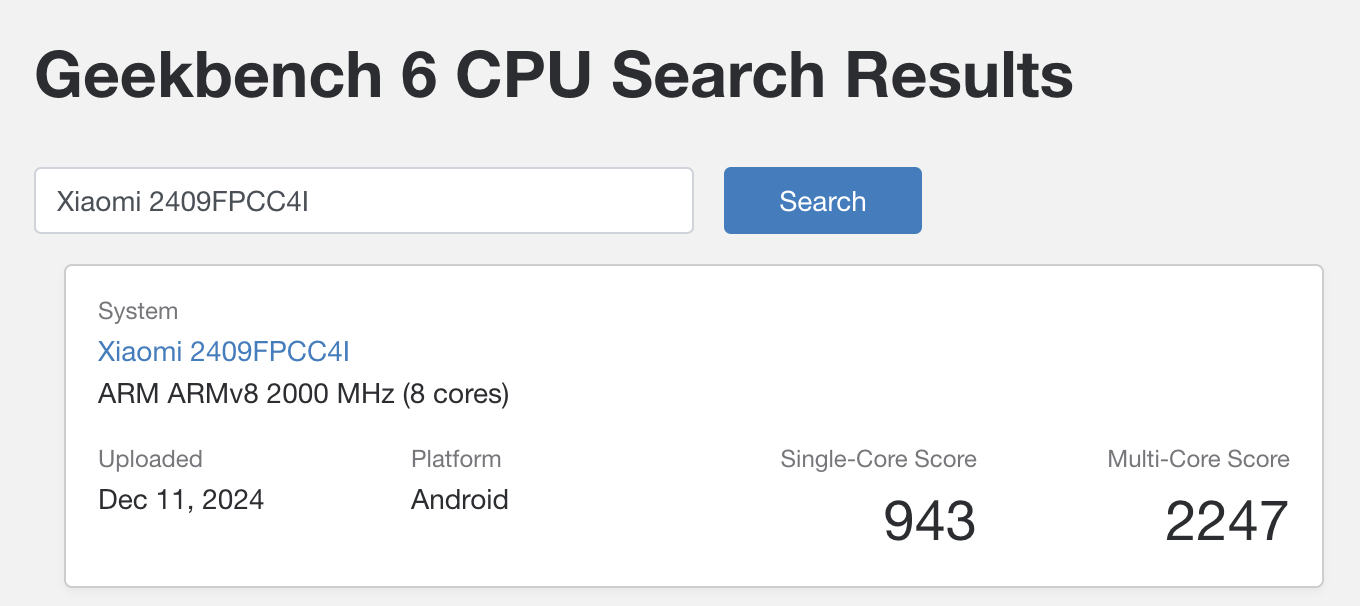1360x606 pixels.
Task: Select the System label in result card
Action: [138, 311]
